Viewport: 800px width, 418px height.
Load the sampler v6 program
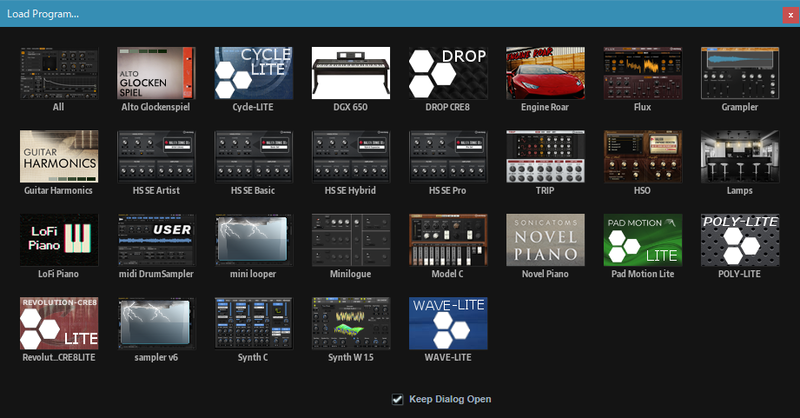[156, 323]
